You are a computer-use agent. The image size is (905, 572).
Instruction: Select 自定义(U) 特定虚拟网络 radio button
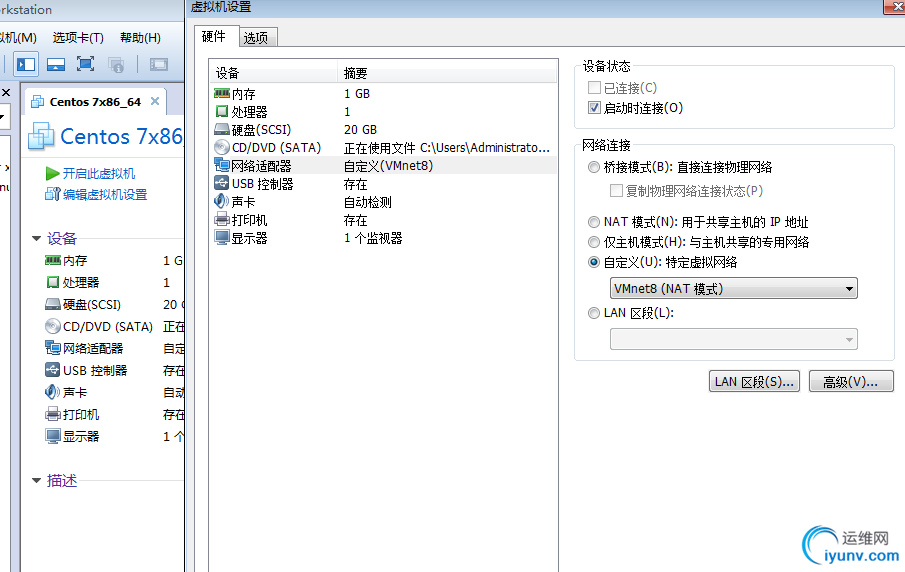pyautogui.click(x=594, y=262)
